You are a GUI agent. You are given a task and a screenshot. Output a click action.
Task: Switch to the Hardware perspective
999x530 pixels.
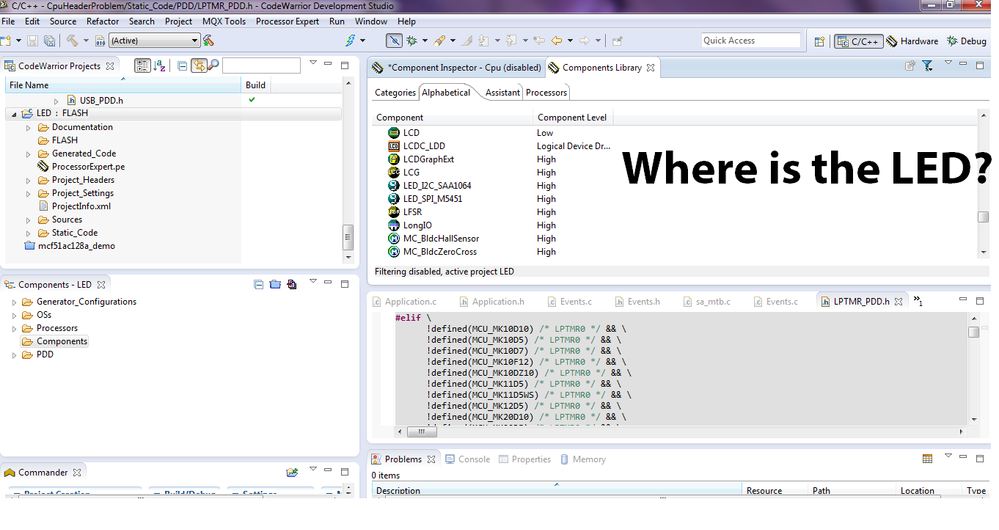912,41
